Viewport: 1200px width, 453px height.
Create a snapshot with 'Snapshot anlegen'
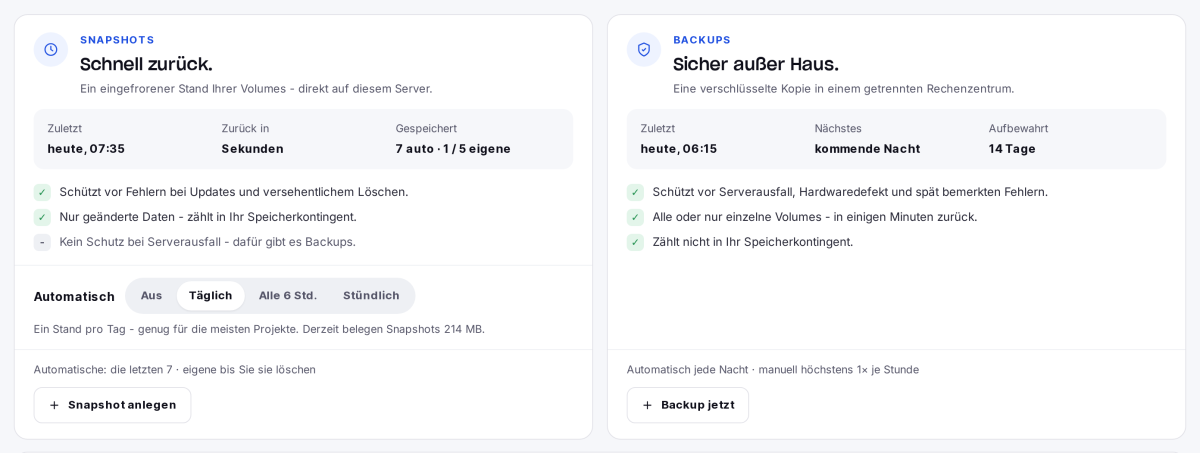click(112, 405)
